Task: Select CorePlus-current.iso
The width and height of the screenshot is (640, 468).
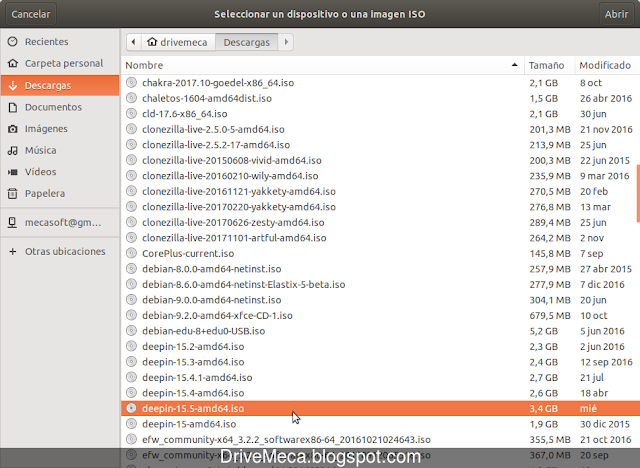Action: click(x=380, y=253)
